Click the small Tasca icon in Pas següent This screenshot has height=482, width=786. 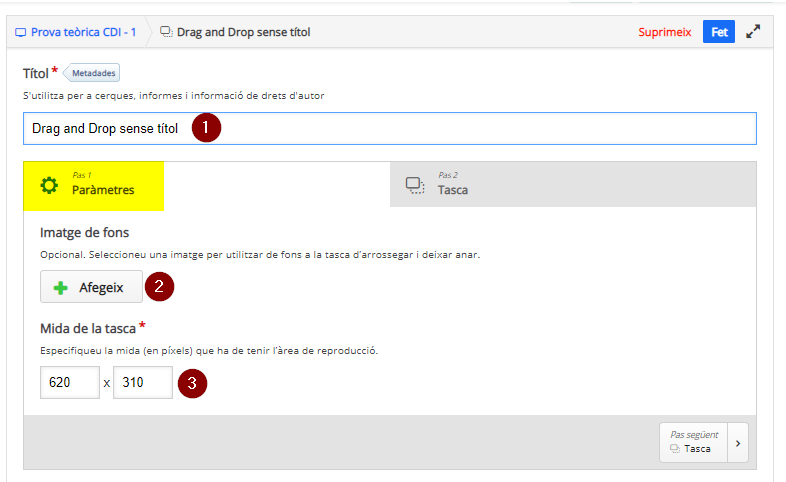coord(675,449)
